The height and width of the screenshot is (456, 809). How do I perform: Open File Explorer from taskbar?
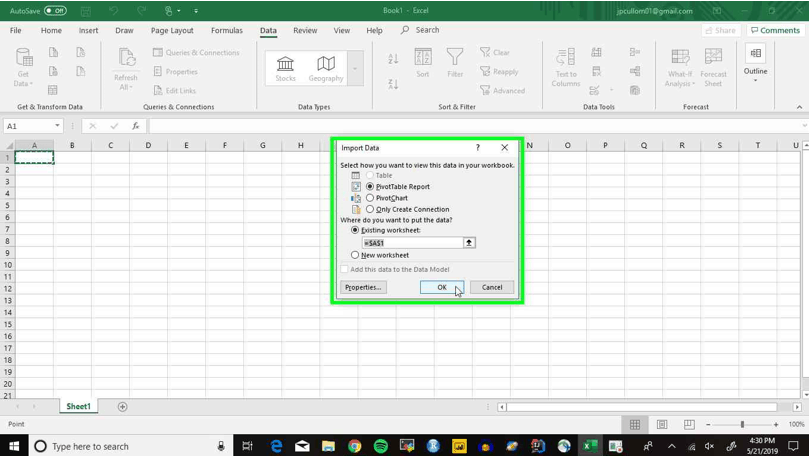[328, 446]
